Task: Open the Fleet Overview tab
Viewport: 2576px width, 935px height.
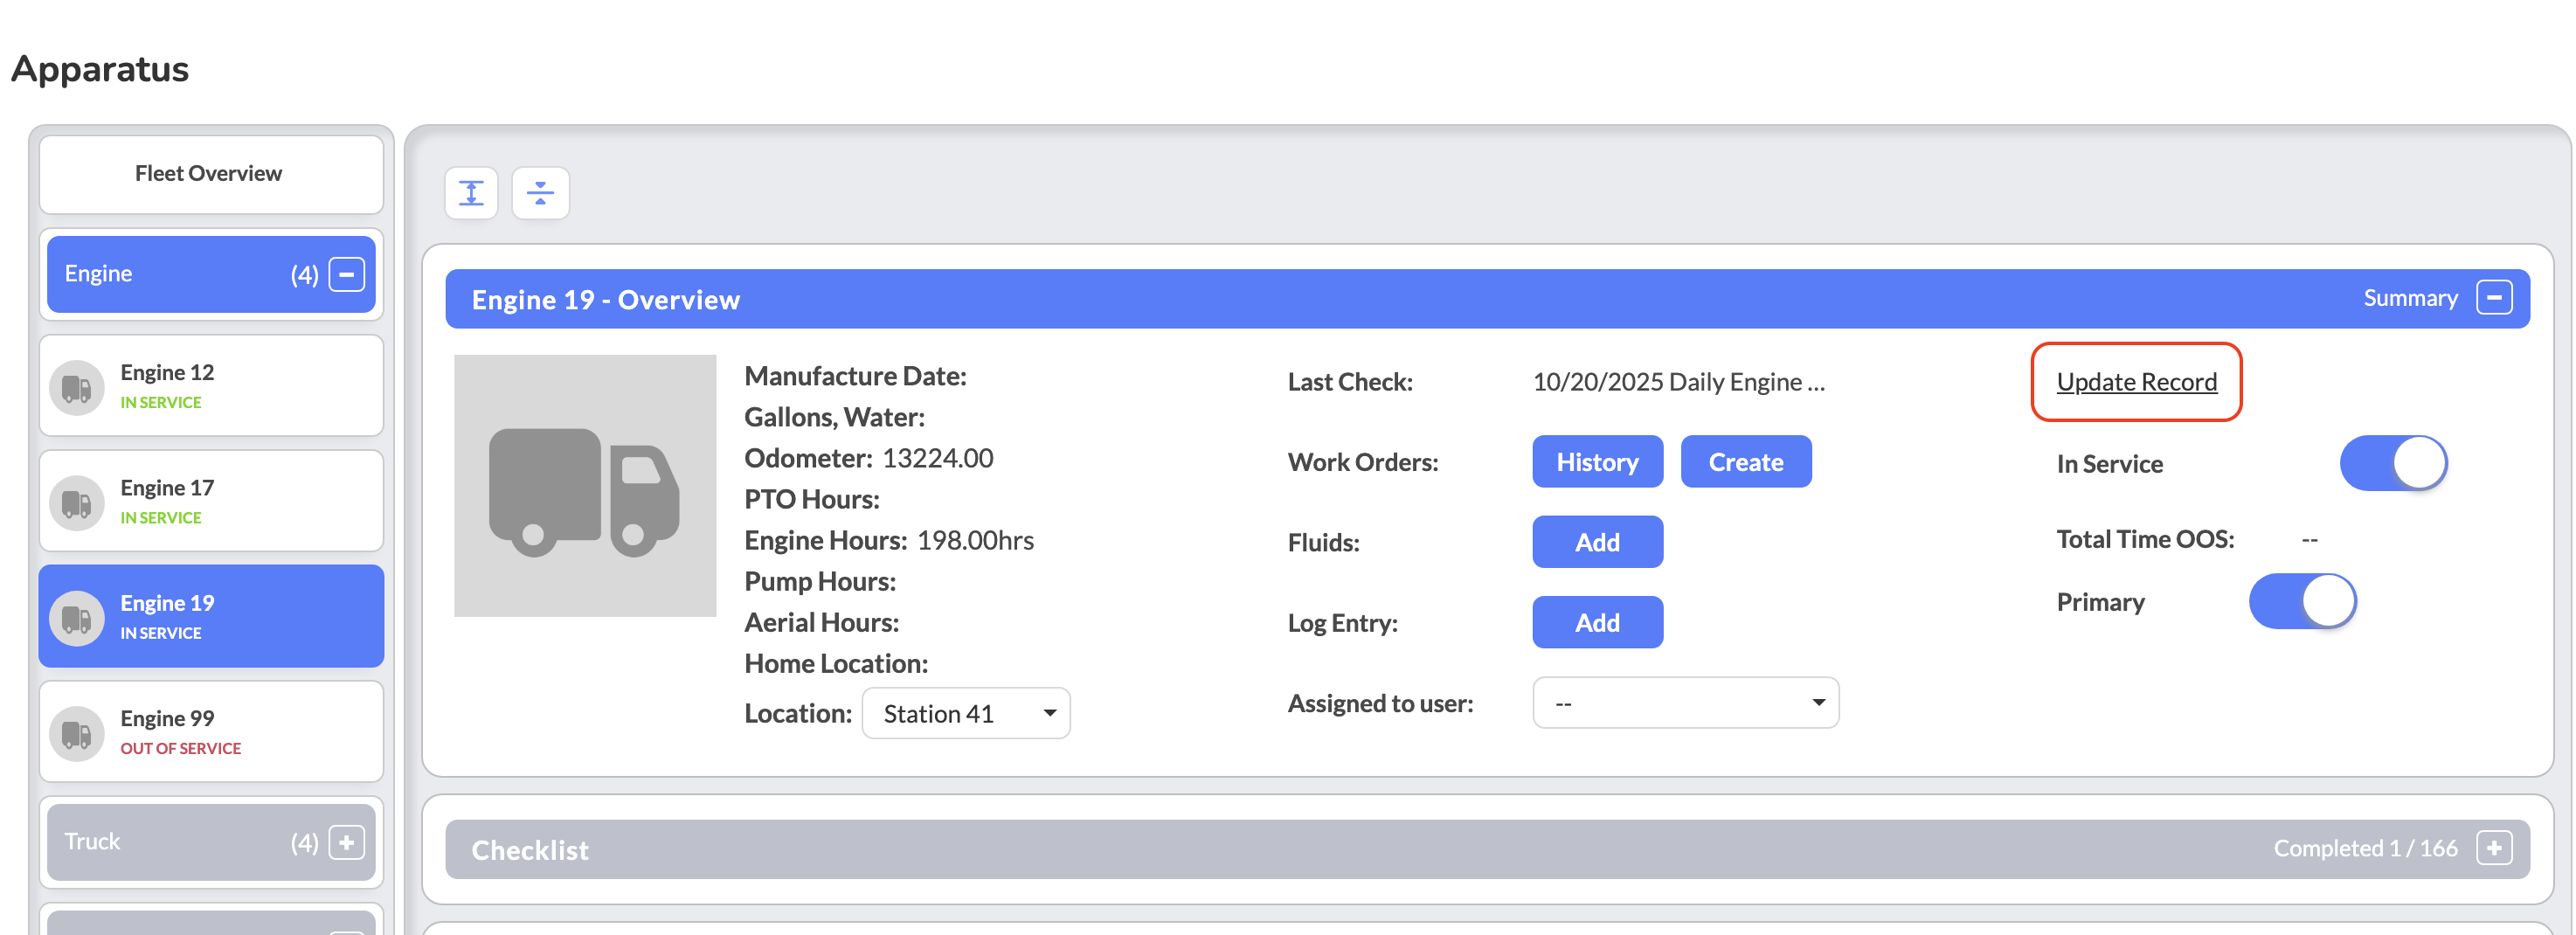Action: pyautogui.click(x=211, y=174)
